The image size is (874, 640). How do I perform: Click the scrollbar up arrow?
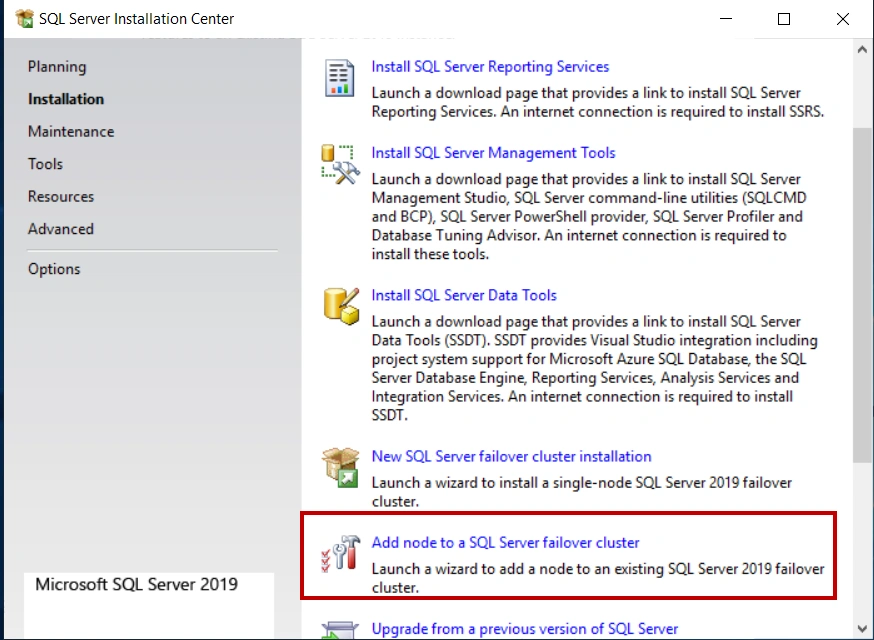862,50
